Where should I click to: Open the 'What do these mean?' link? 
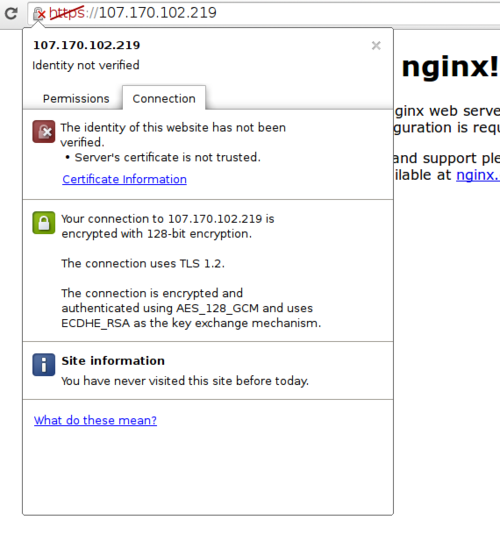click(95, 420)
